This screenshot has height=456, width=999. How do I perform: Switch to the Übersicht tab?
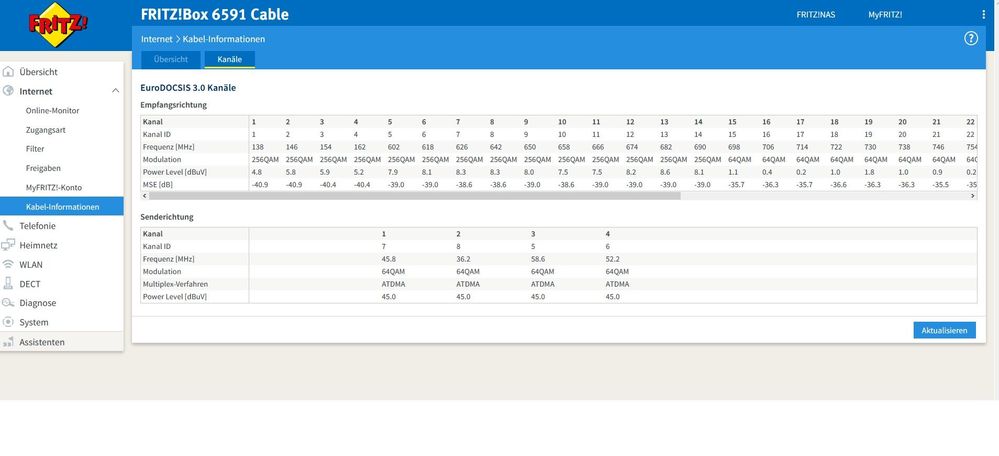point(171,59)
